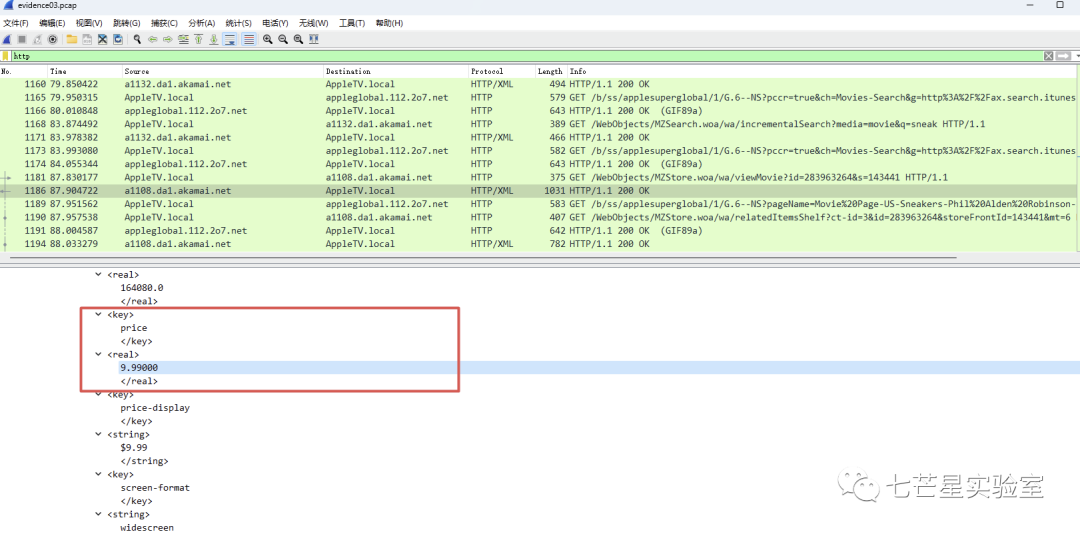
Task: Open the 分析(A) menu
Action: coord(202,23)
